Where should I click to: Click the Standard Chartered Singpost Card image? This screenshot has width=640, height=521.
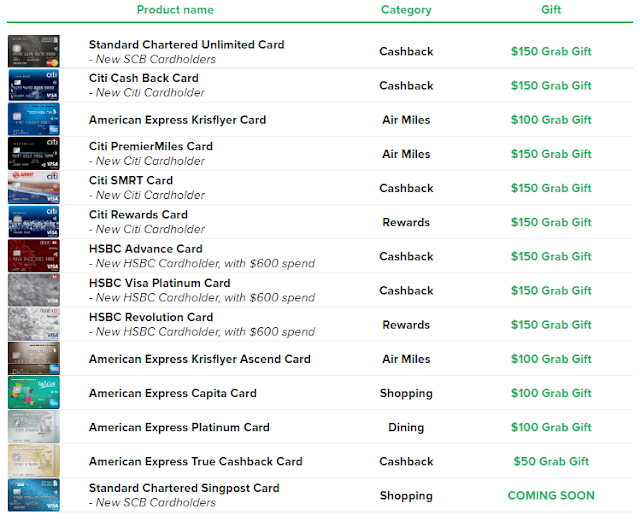(x=33, y=495)
